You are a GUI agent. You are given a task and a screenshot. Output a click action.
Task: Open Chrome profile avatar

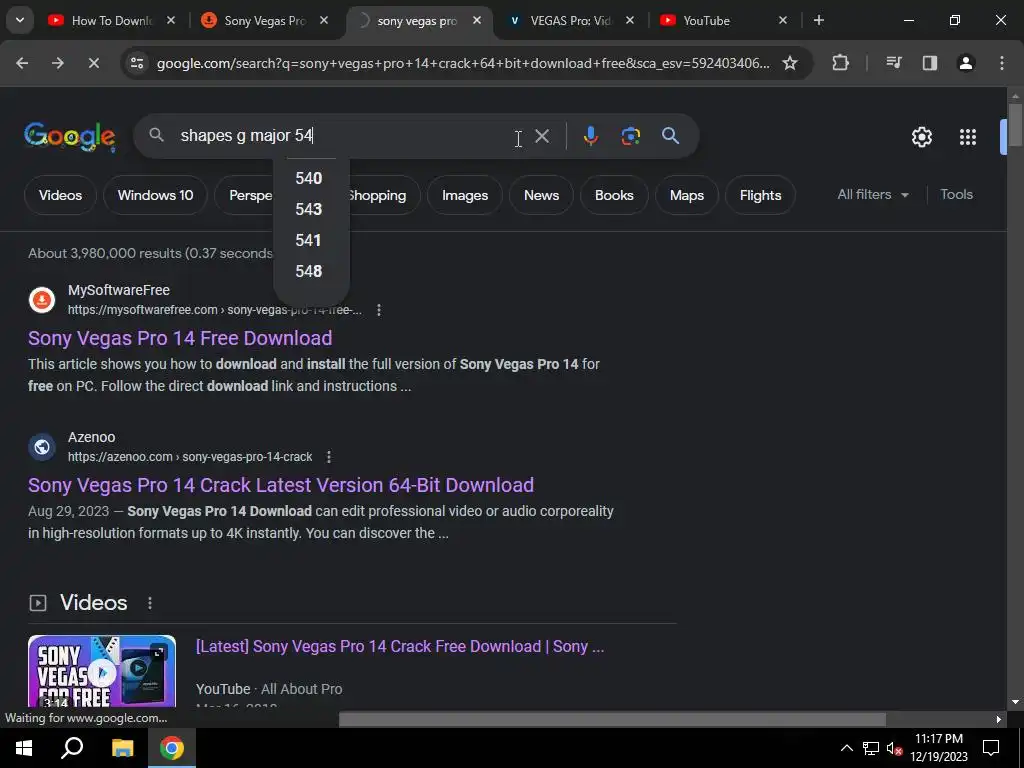(966, 63)
